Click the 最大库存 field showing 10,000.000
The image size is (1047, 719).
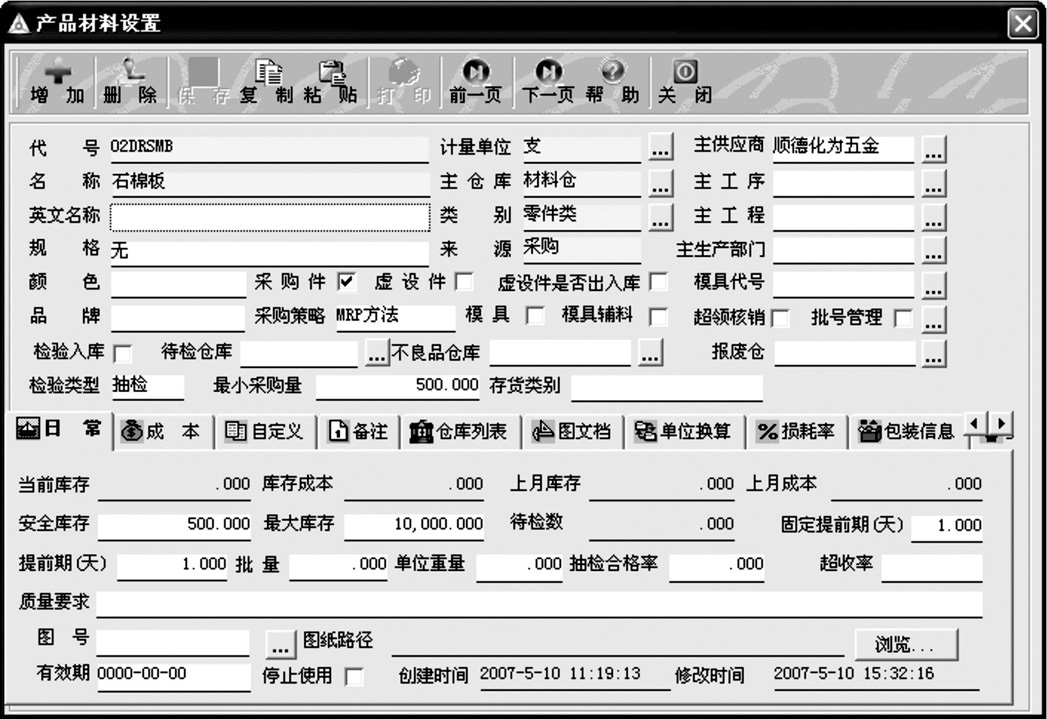click(x=414, y=525)
